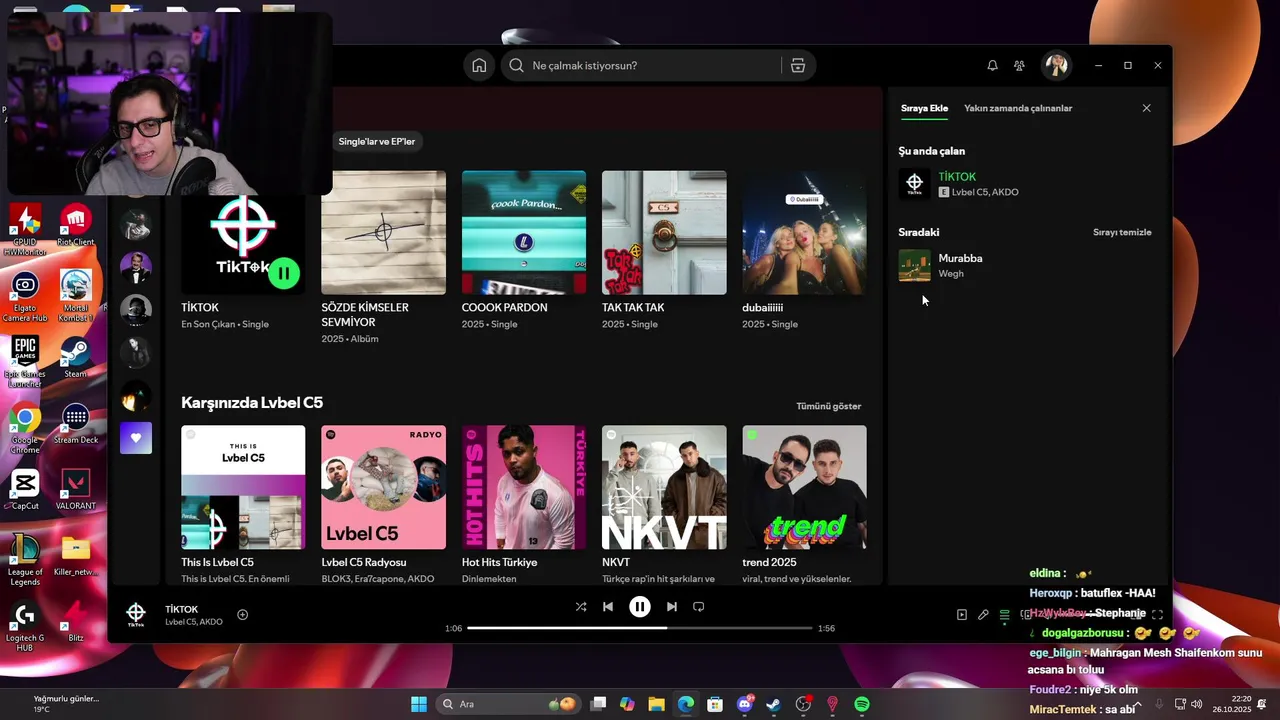1280x720 pixels.
Task: Open Elgato Camera Hub shortcut
Action: pyautogui.click(x=25, y=297)
